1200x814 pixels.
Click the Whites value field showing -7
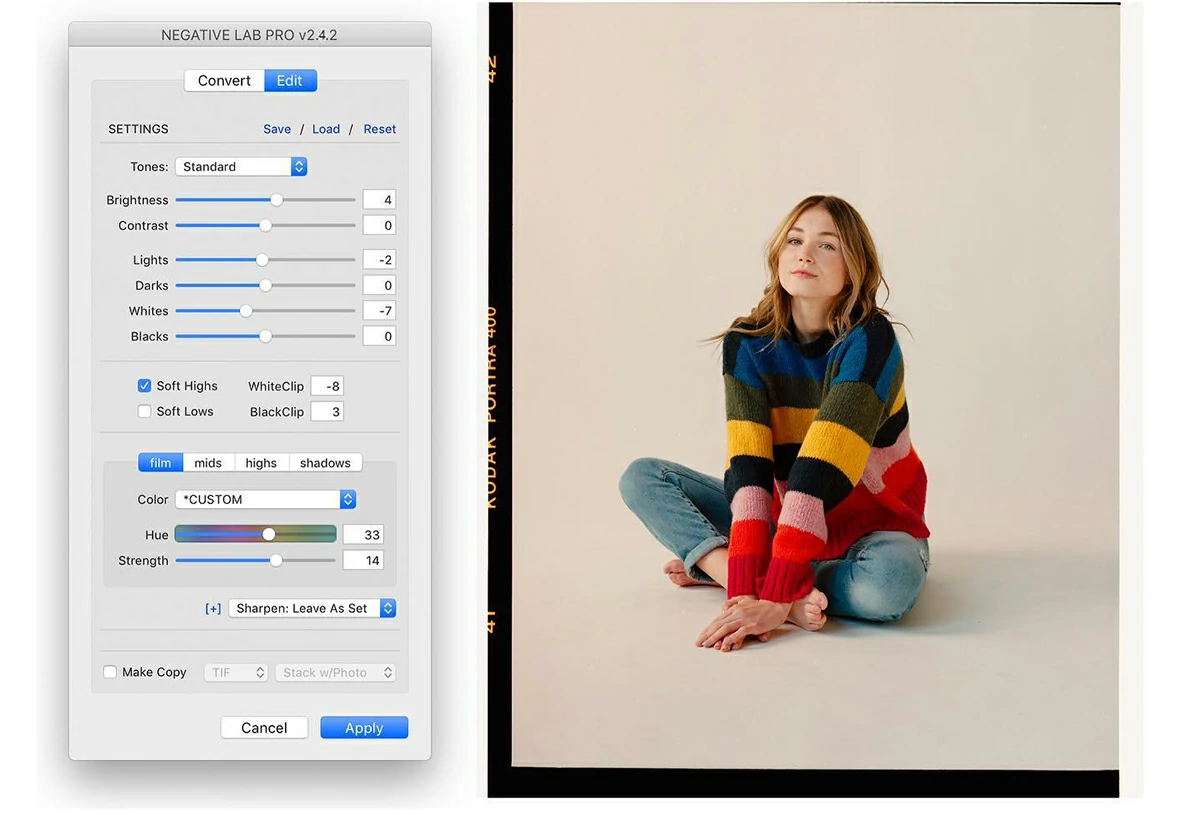(x=379, y=311)
